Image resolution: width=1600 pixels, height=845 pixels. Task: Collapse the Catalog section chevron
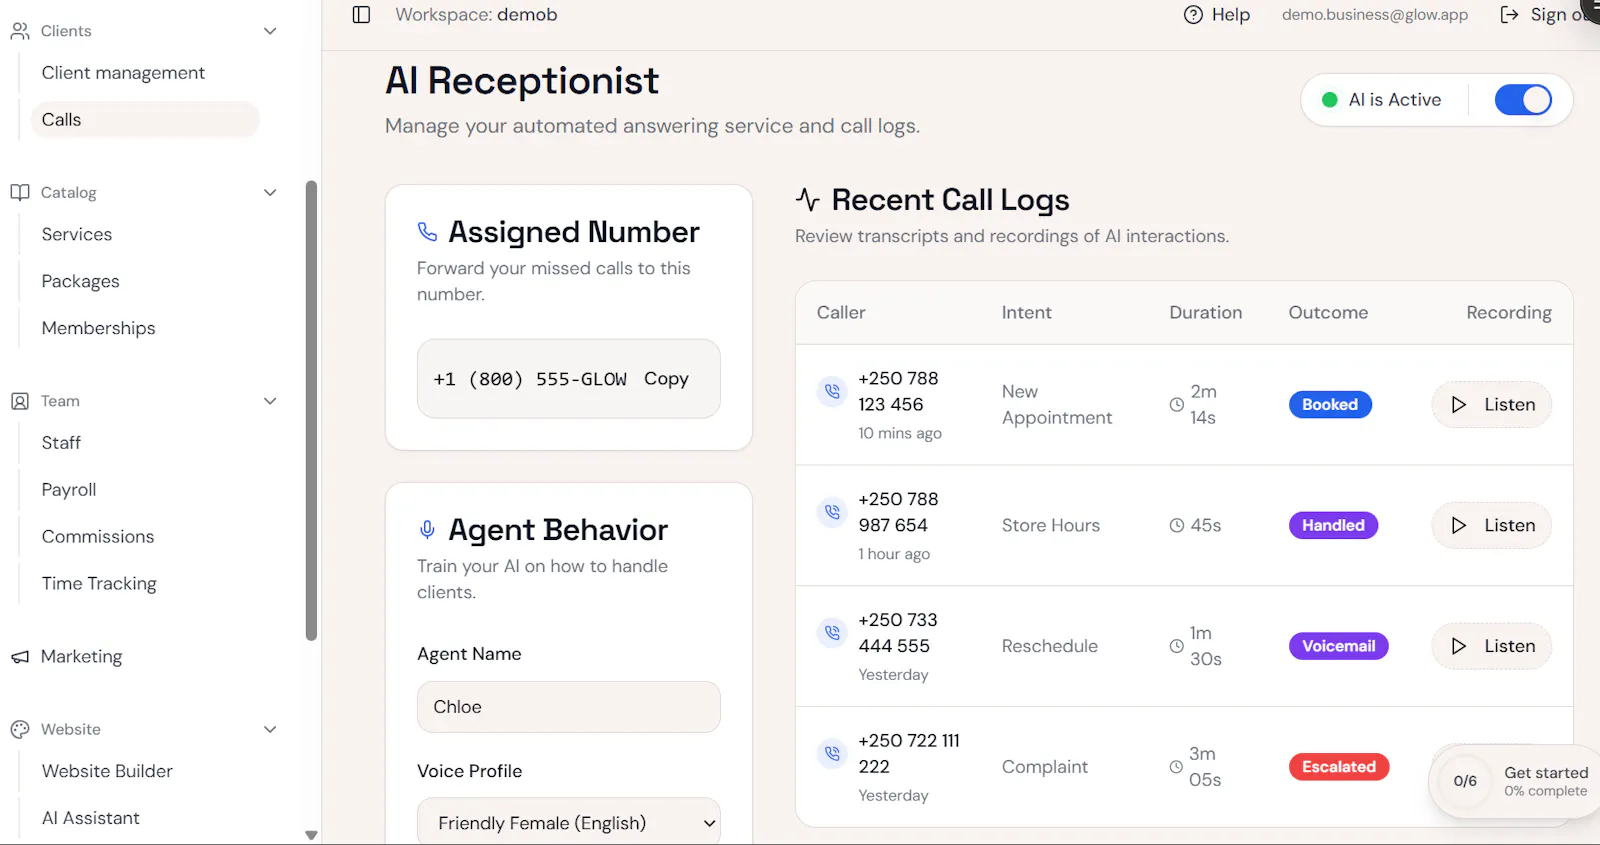[x=270, y=192]
